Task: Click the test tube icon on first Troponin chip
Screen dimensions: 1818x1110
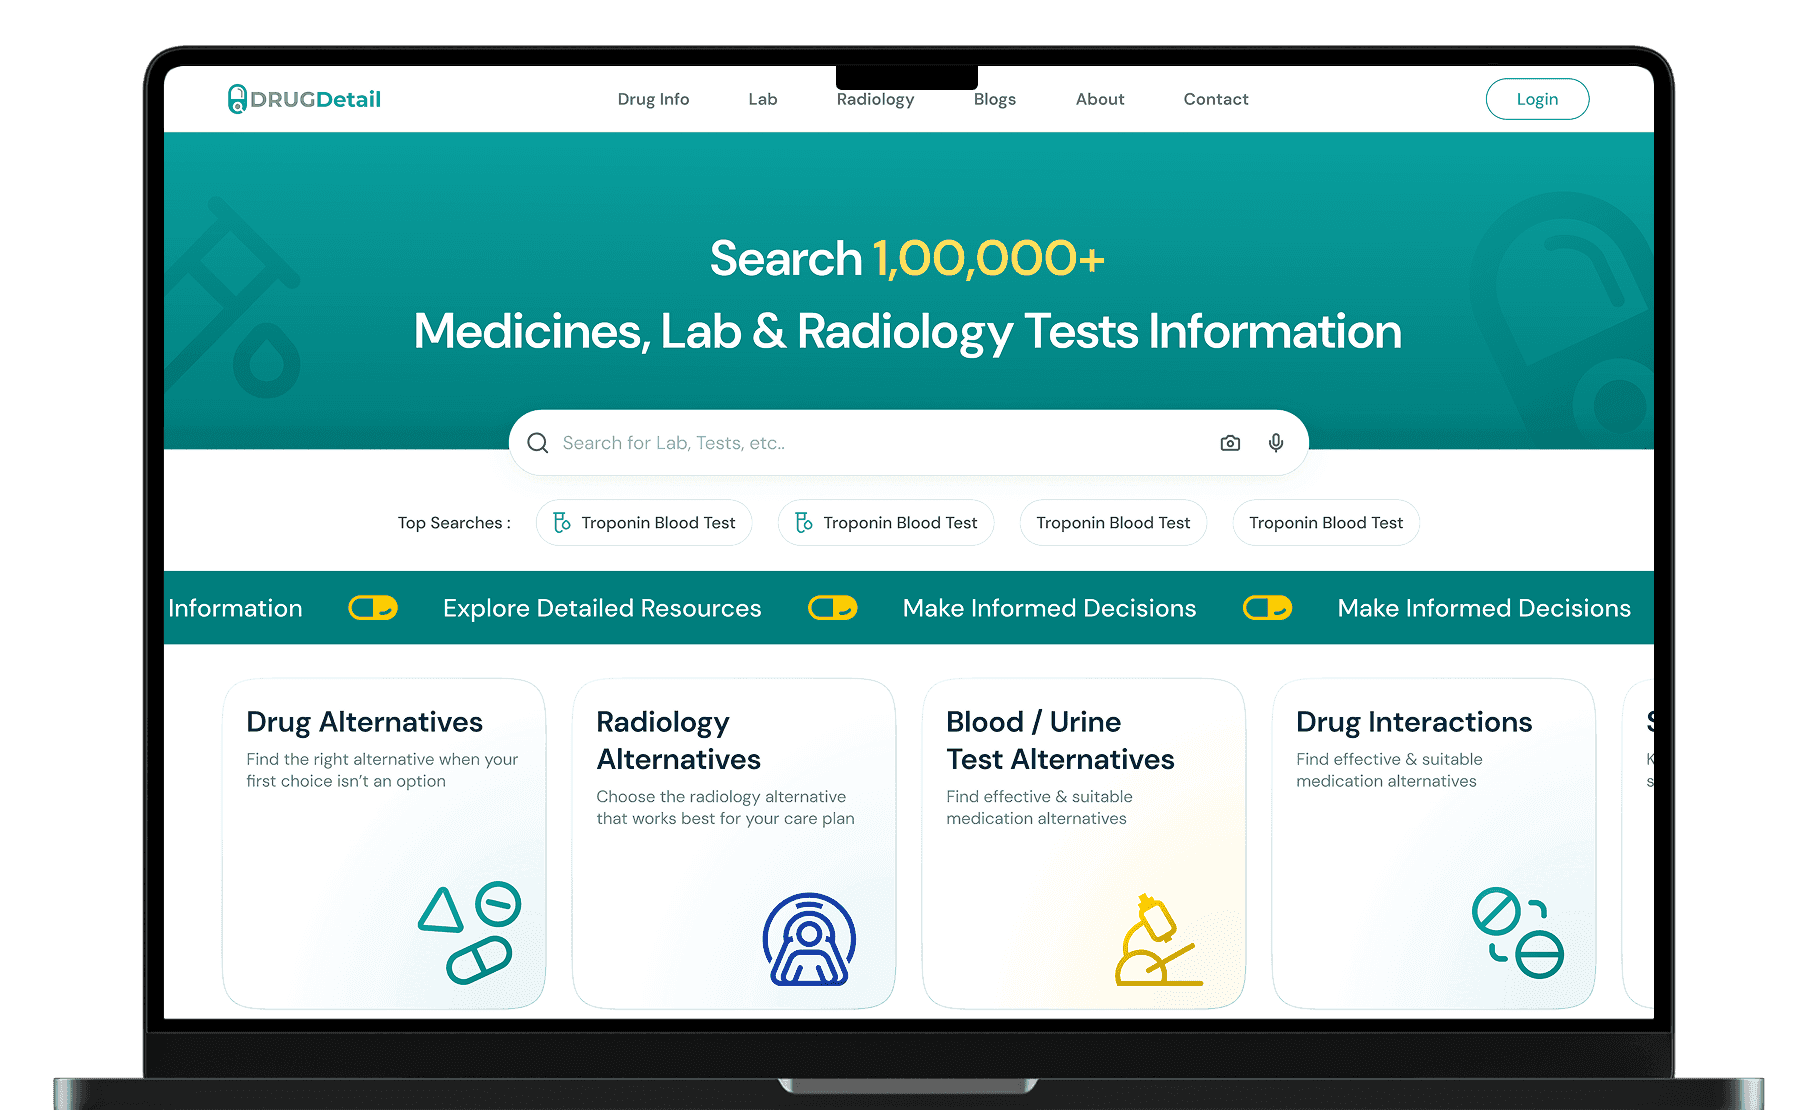Action: point(560,522)
